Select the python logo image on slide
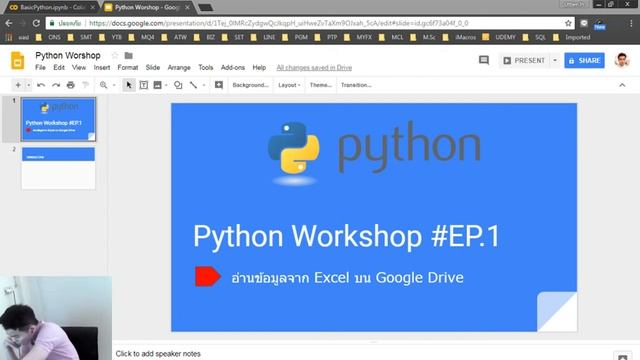The width and height of the screenshot is (640, 360). point(373,152)
